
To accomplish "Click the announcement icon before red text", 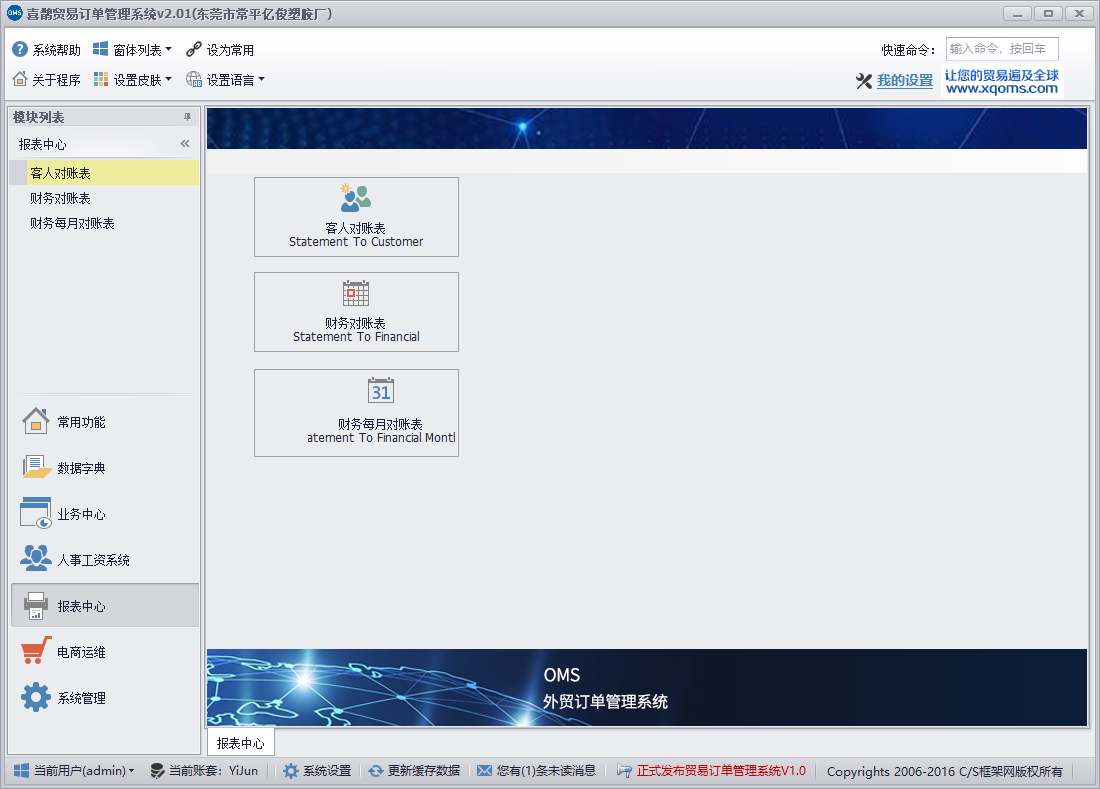I will coord(624,771).
